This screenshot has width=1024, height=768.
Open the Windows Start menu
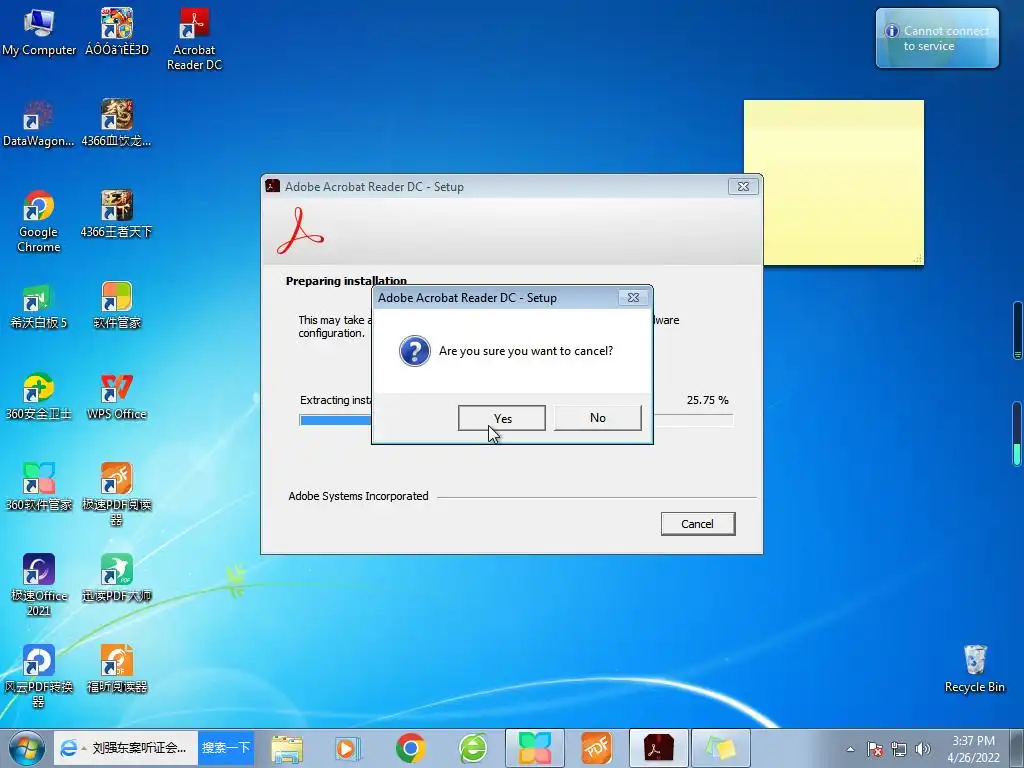point(26,748)
